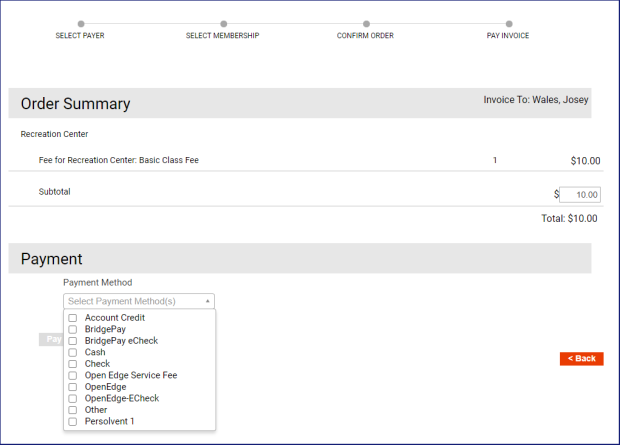This screenshot has height=445, width=620.
Task: Check the Other payment method
Action: [x=73, y=410]
